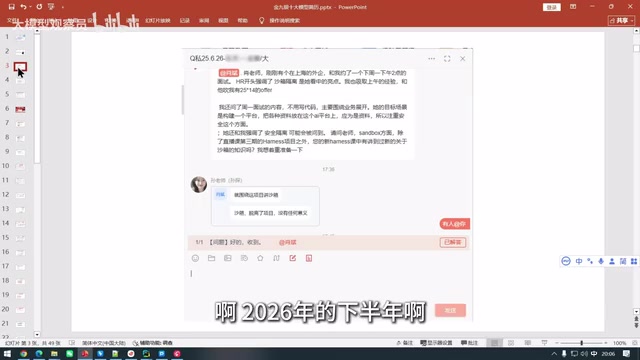Click the three-dots more icon in the chat header
The height and width of the screenshot is (360, 640).
coord(431,59)
